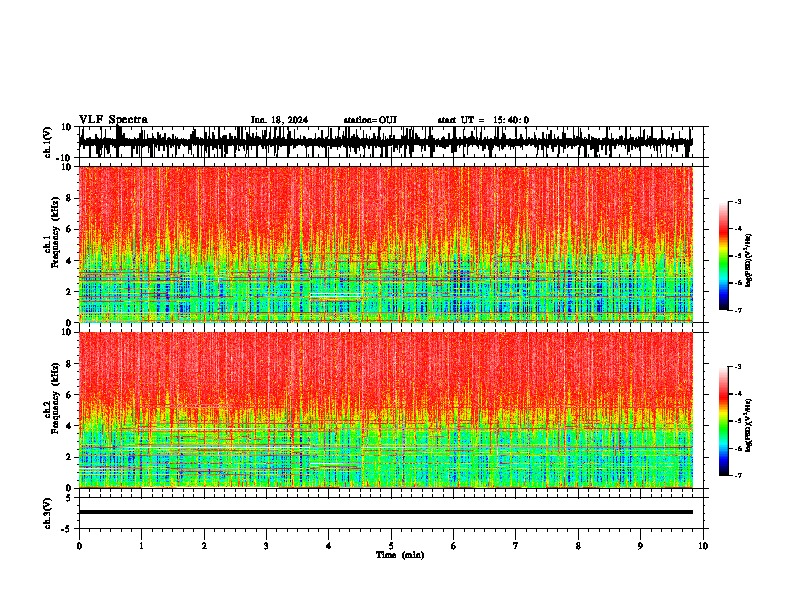This screenshot has width=792, height=612.
Task: Click the '-7' label below ch.2 color bar
Action: tap(738, 476)
